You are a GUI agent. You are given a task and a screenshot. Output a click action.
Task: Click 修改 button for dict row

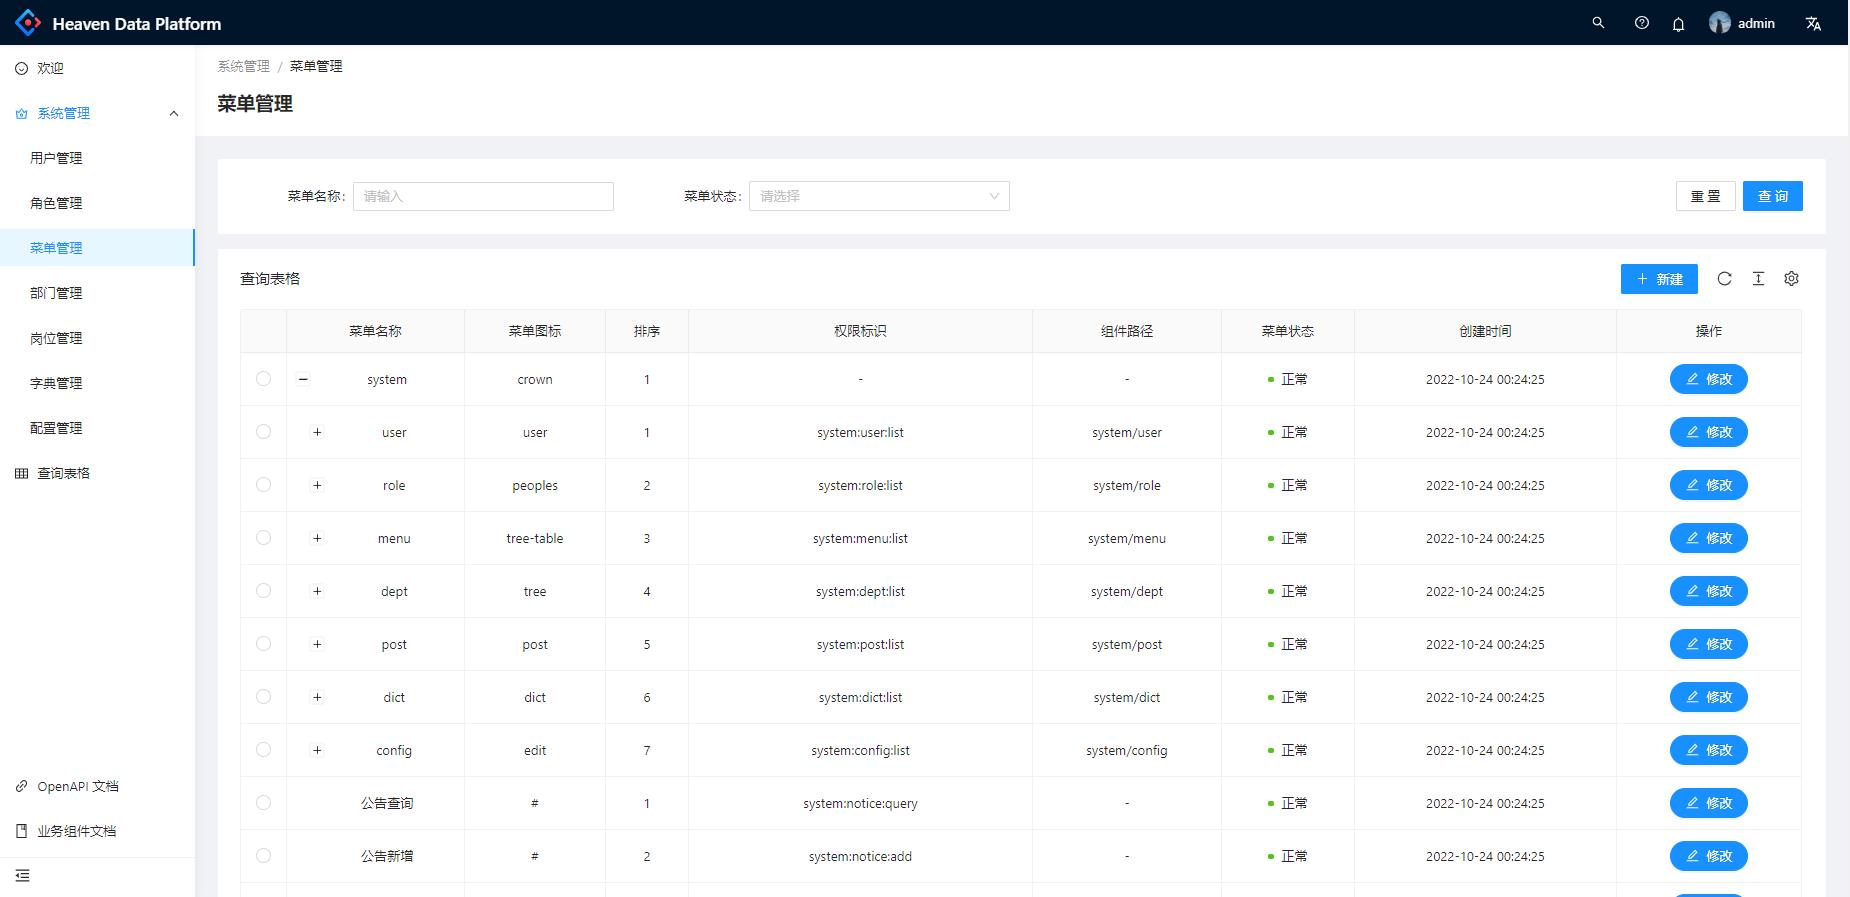tap(1708, 697)
